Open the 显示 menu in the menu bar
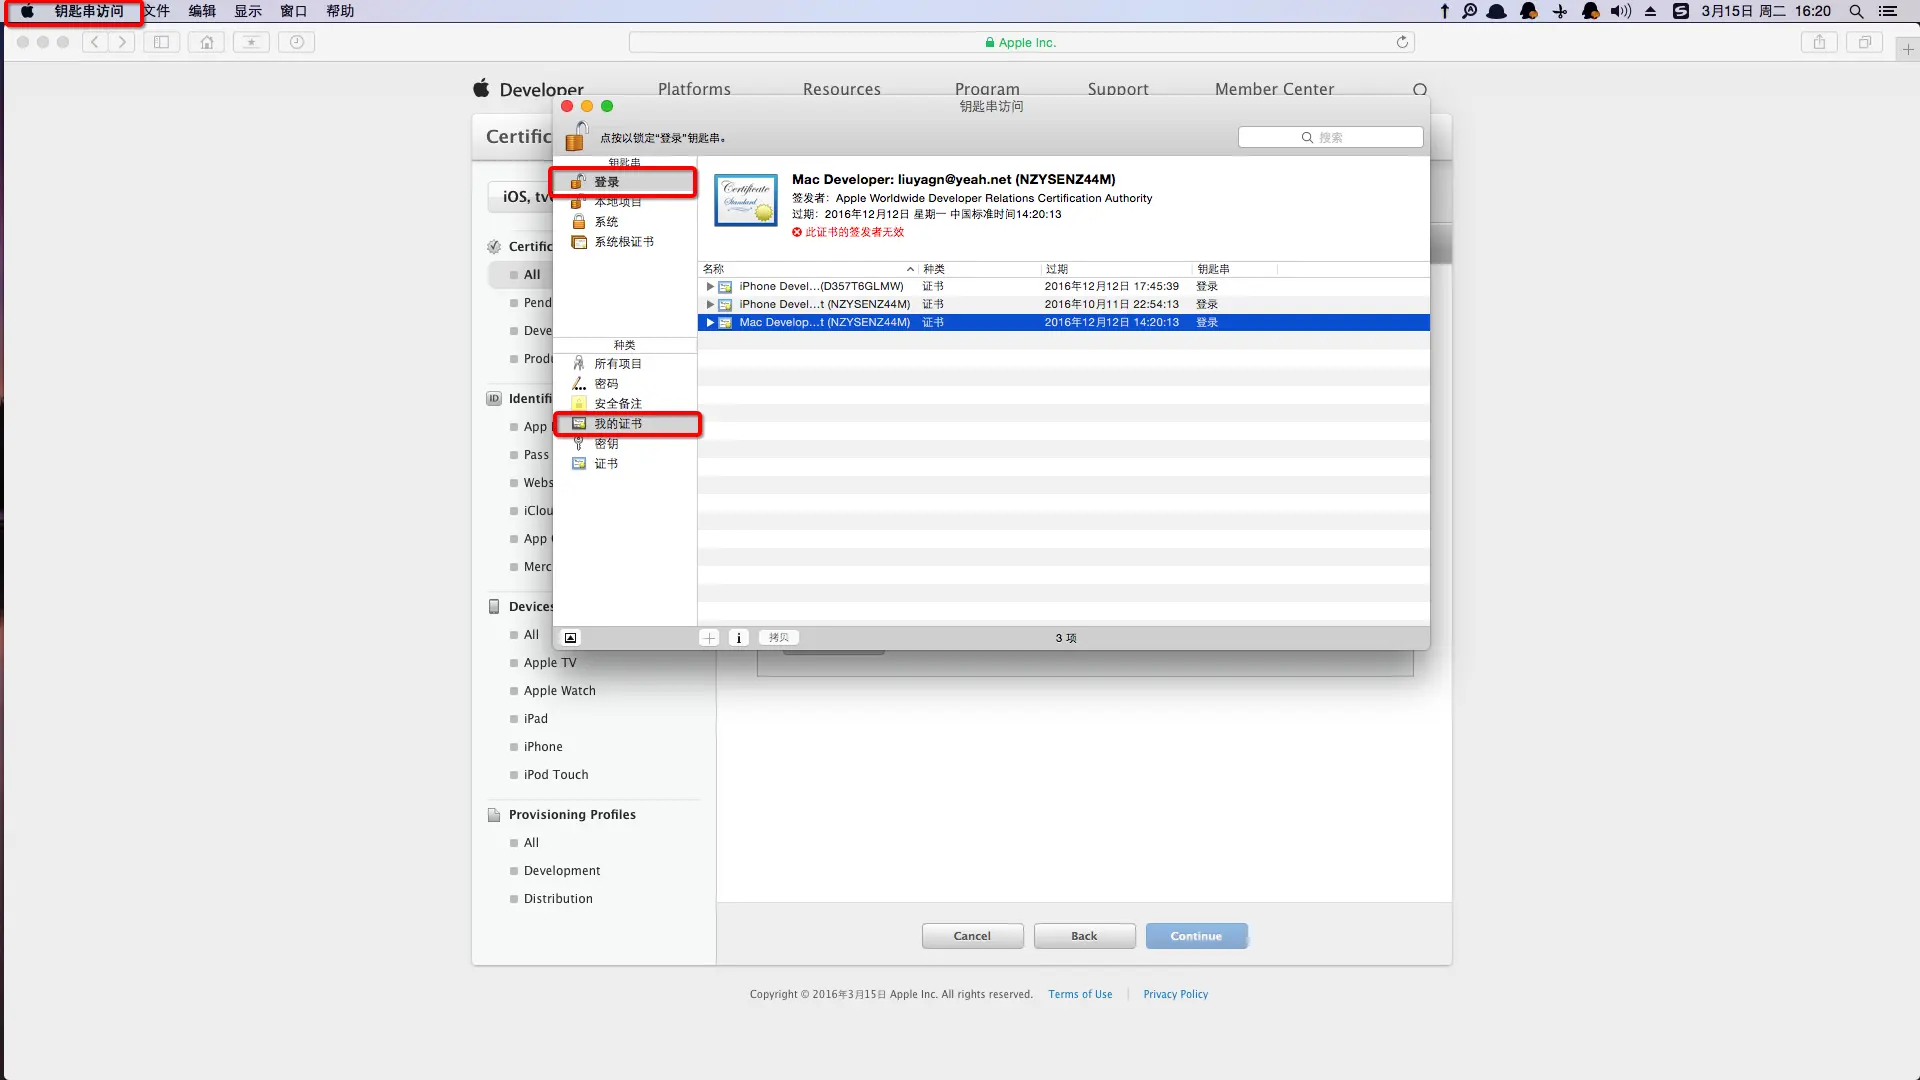 point(248,11)
